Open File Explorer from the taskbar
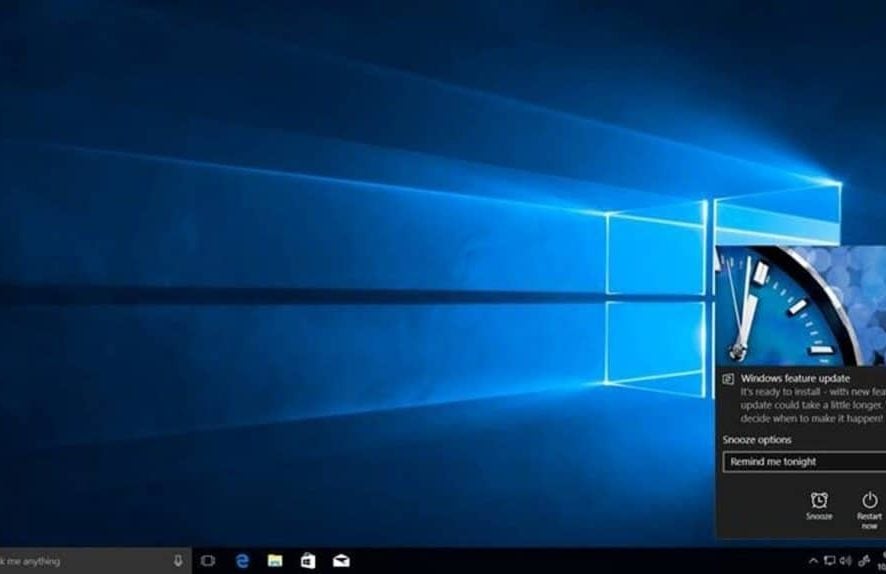886x574 pixels. [275, 560]
